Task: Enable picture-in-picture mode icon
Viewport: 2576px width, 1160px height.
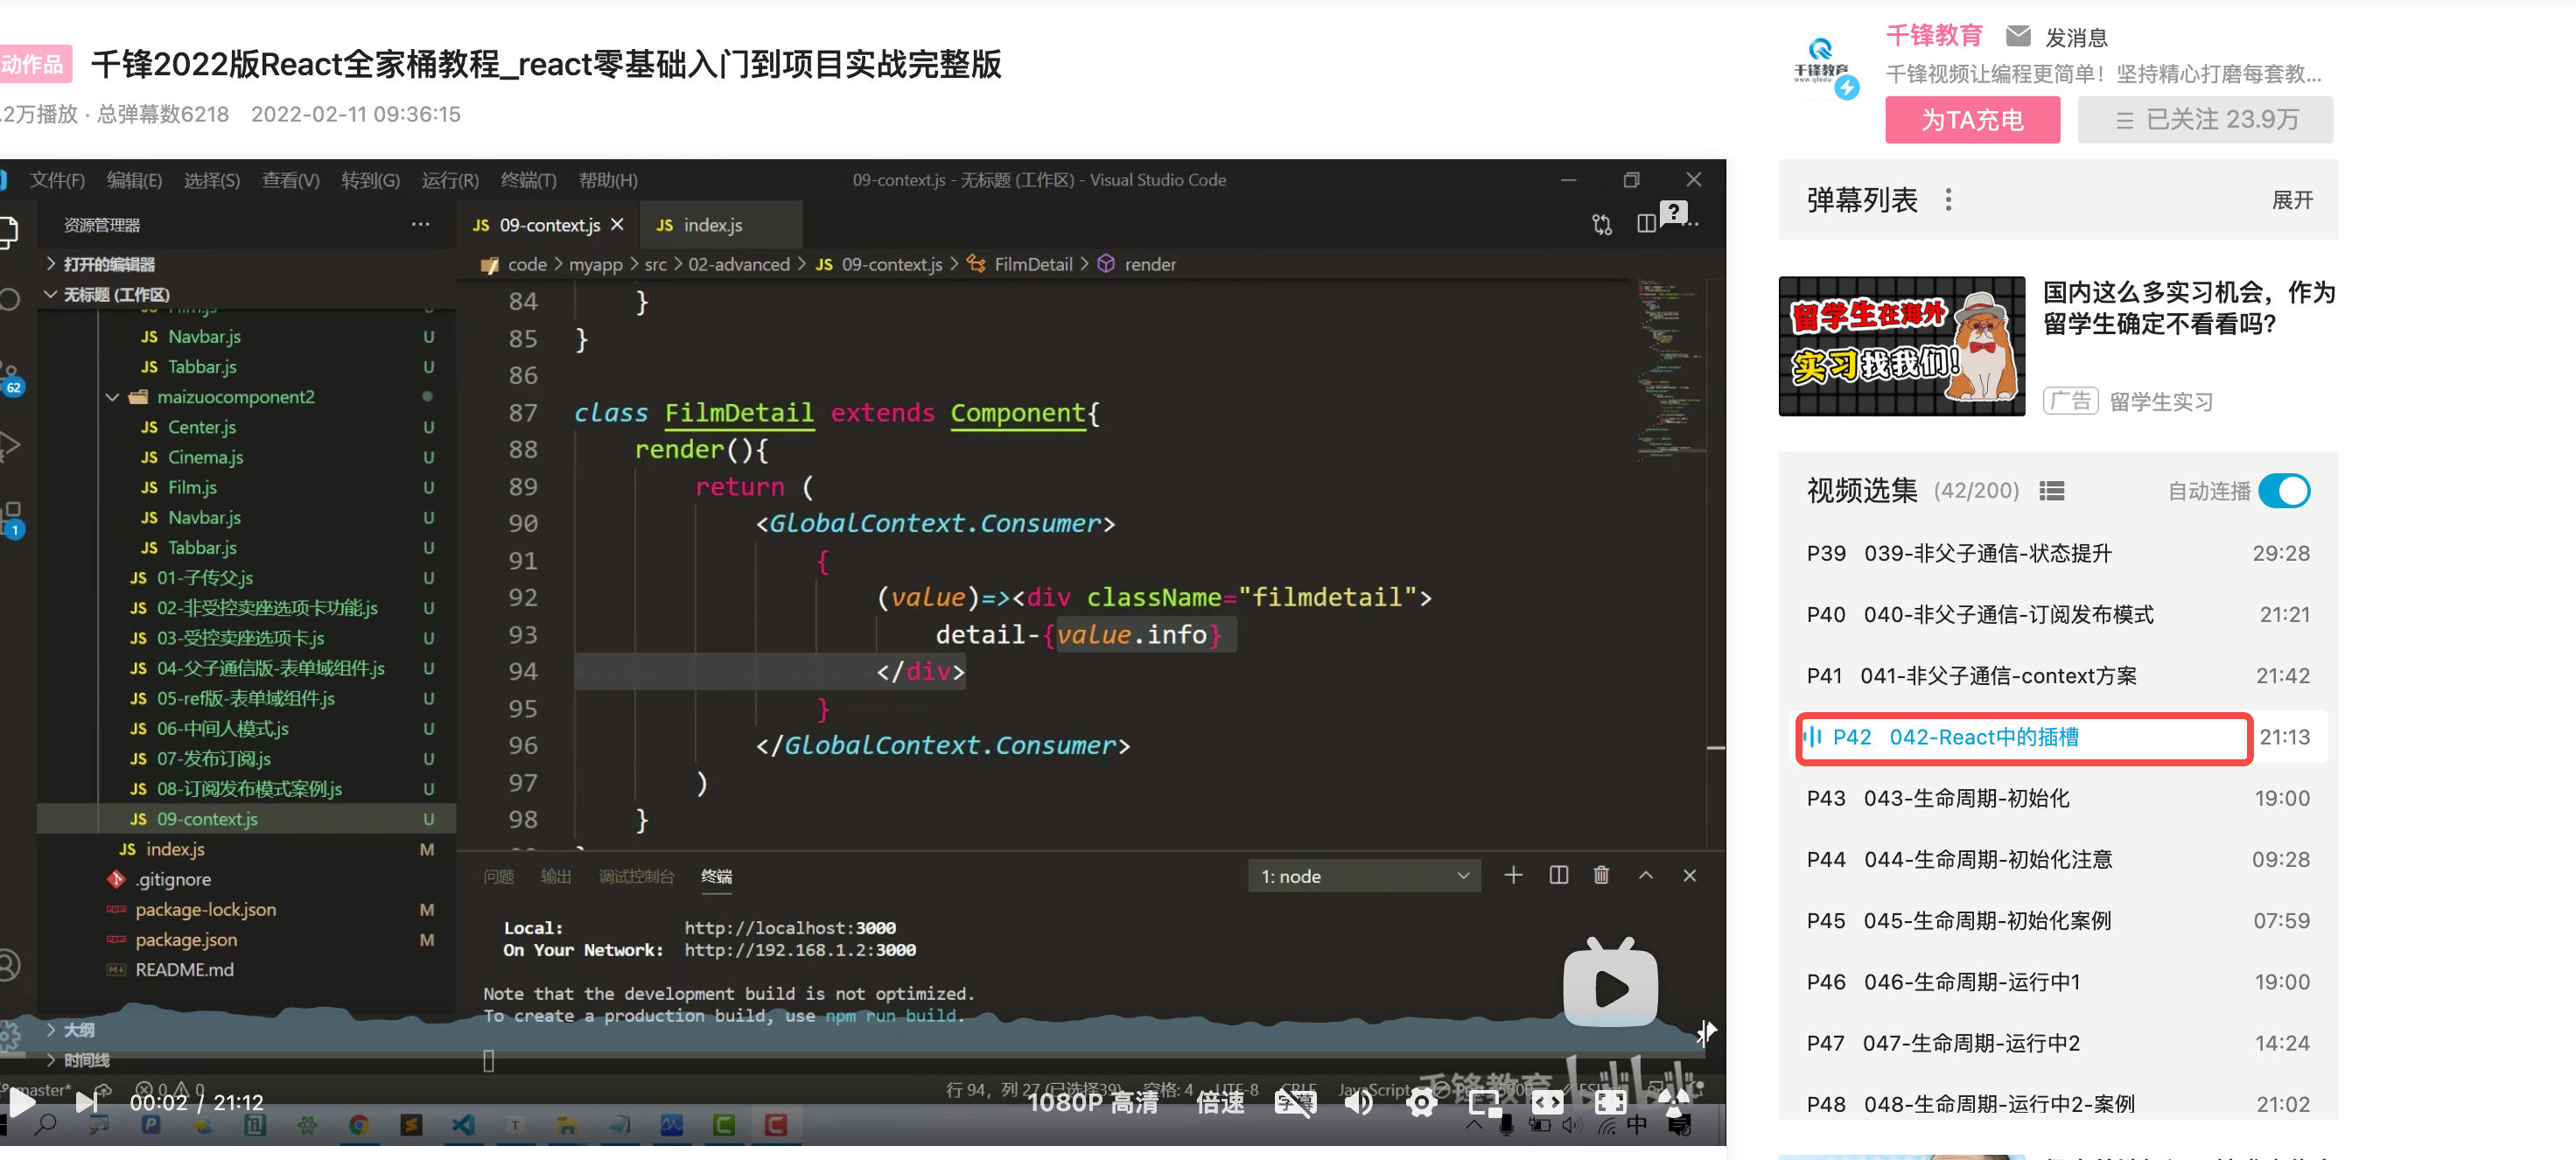Action: 1485,1103
